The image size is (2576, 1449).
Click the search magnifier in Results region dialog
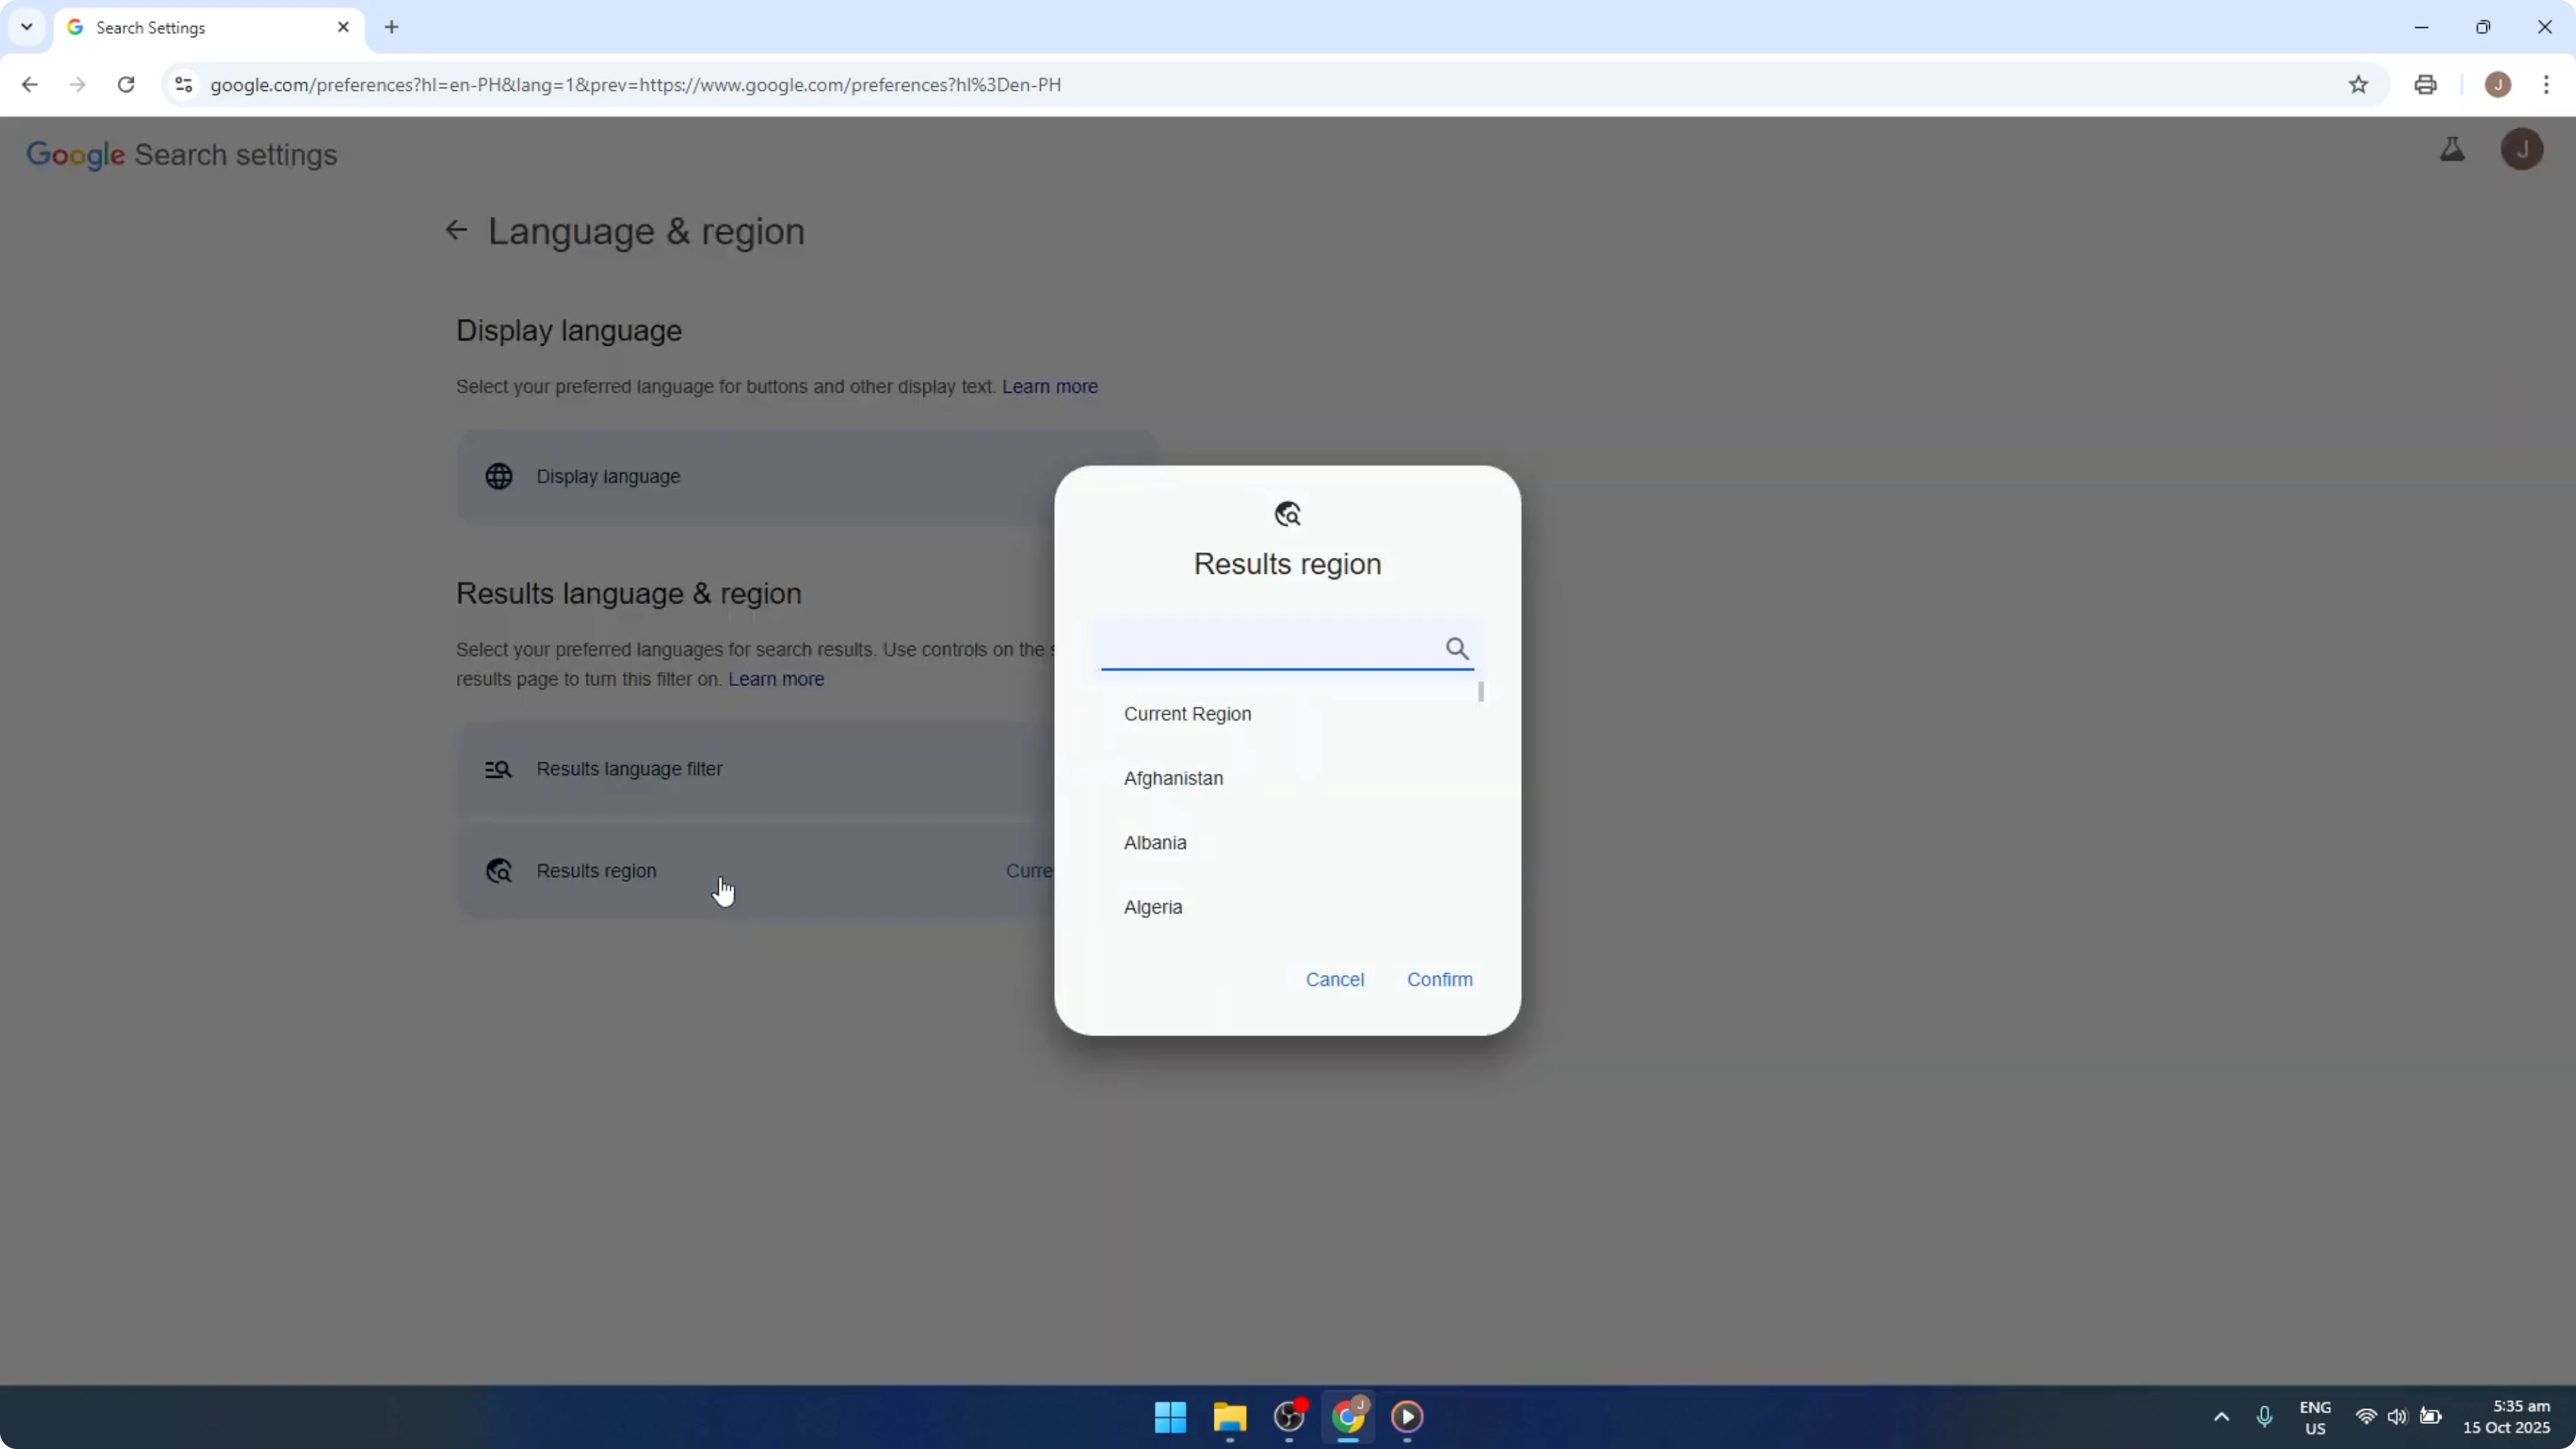pyautogui.click(x=1457, y=649)
